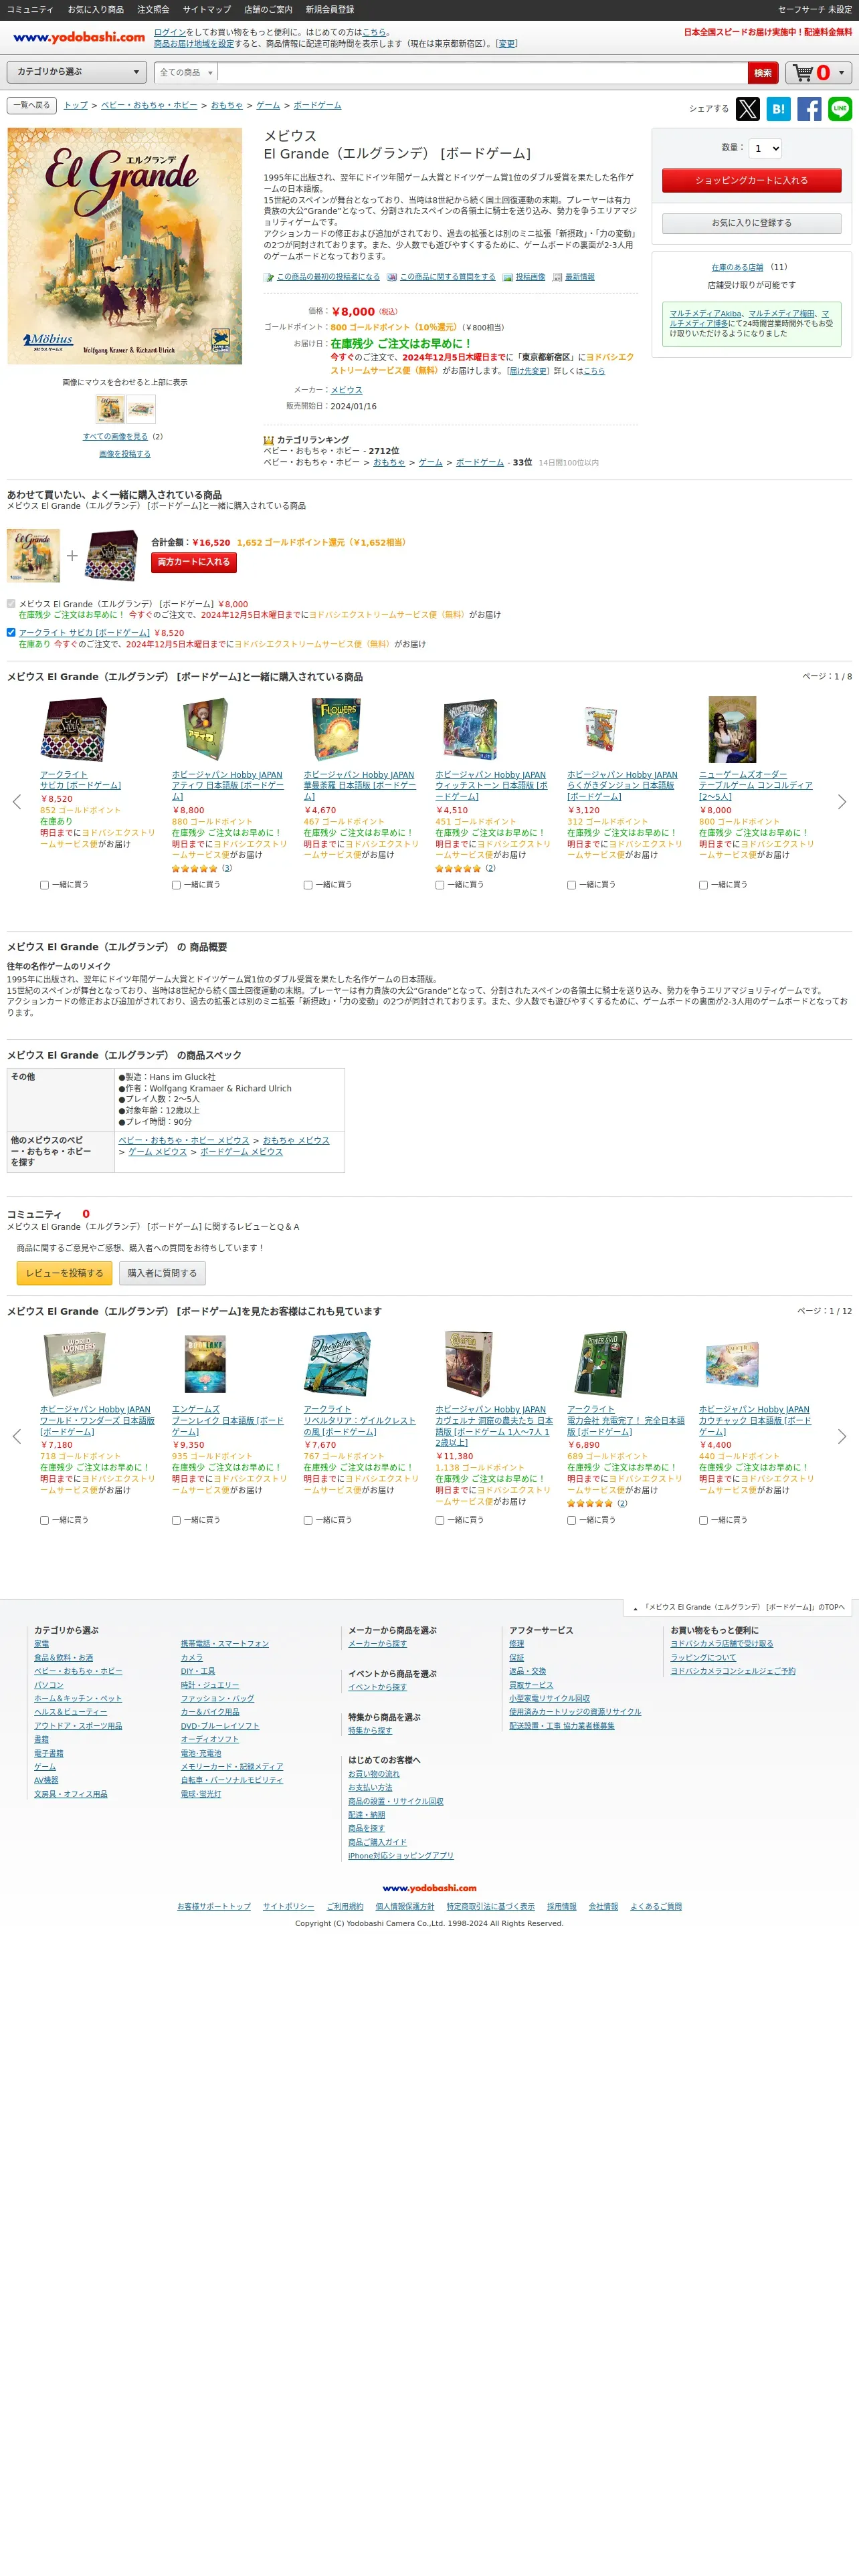
Task: Check 一緒に買う under ワールド・ワンダーズ
Action: (44, 1520)
